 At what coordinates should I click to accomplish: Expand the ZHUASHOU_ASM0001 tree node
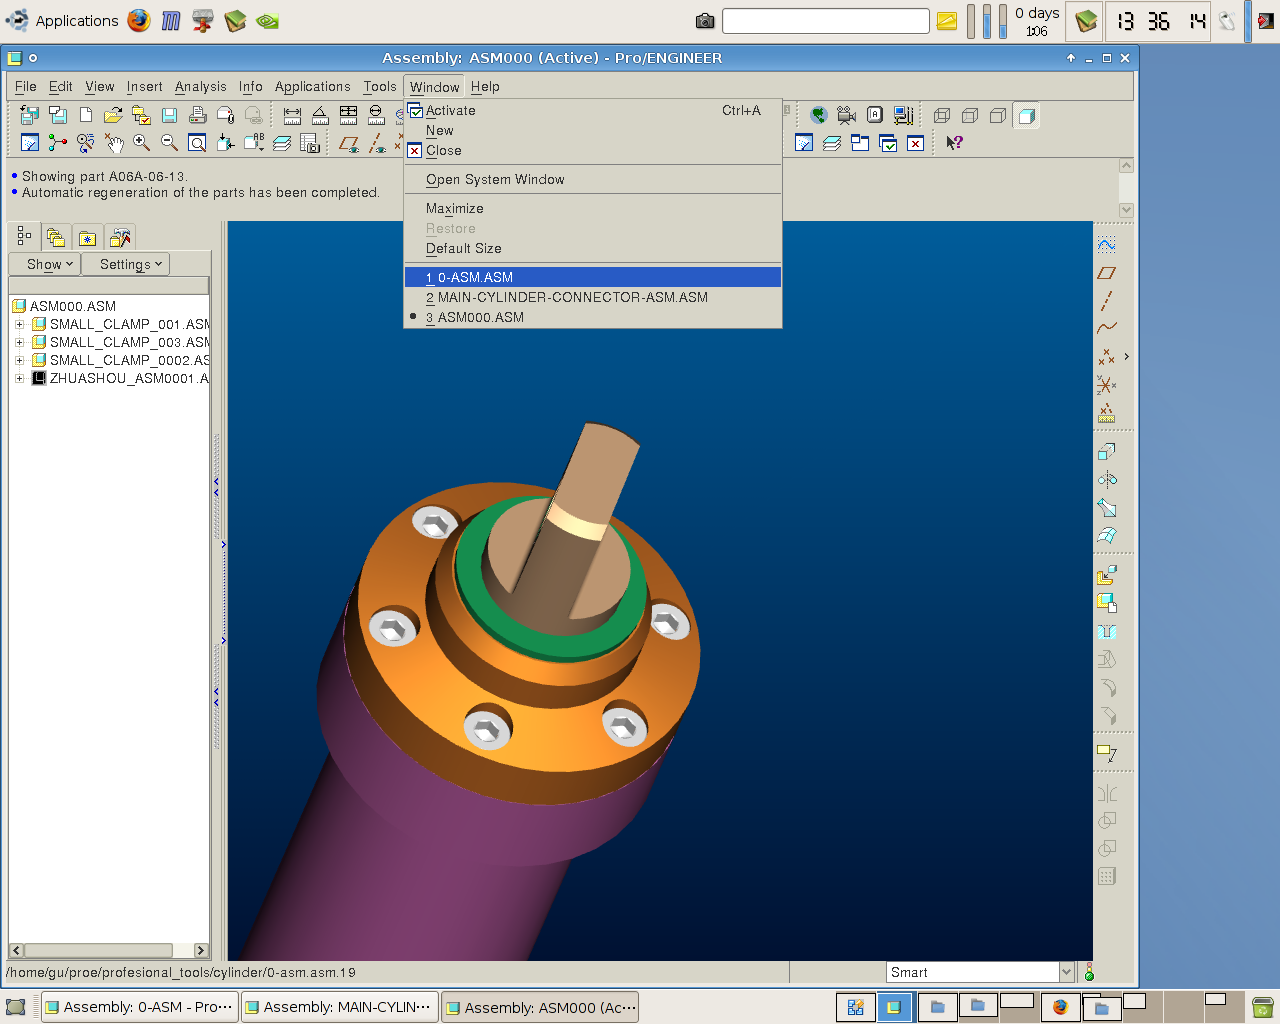click(x=19, y=378)
